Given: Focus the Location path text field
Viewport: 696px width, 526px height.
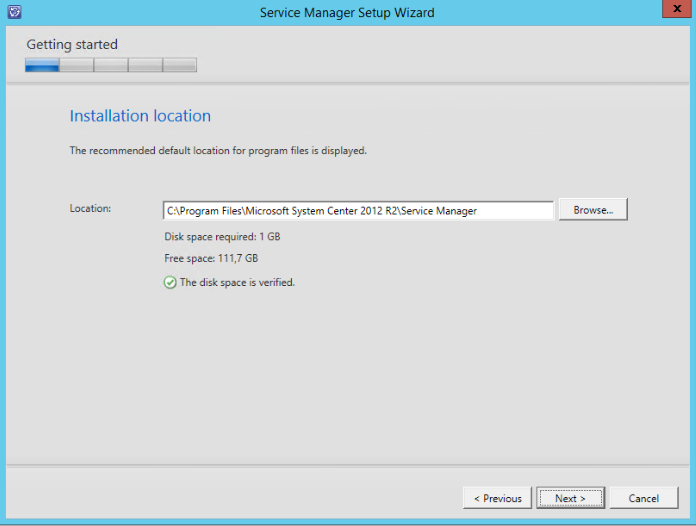Looking at the screenshot, I should click(358, 211).
